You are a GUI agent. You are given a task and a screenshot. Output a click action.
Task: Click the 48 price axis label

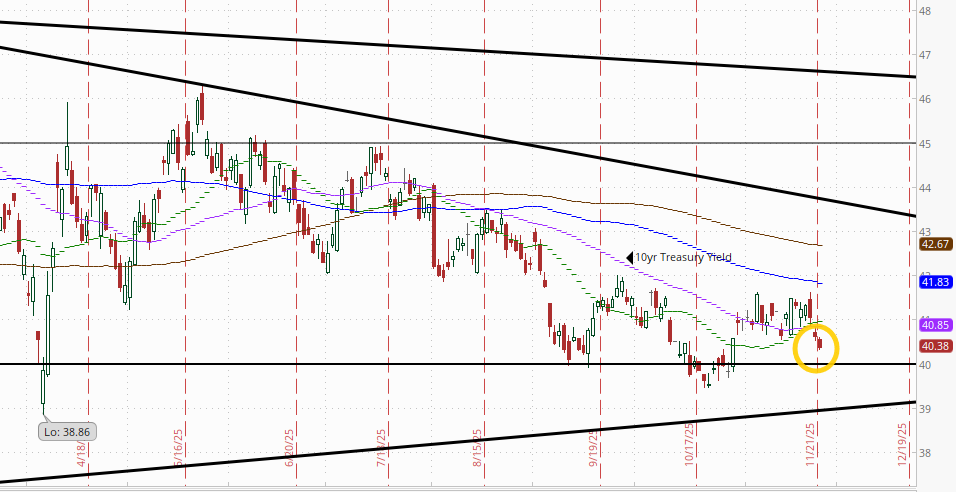point(925,10)
